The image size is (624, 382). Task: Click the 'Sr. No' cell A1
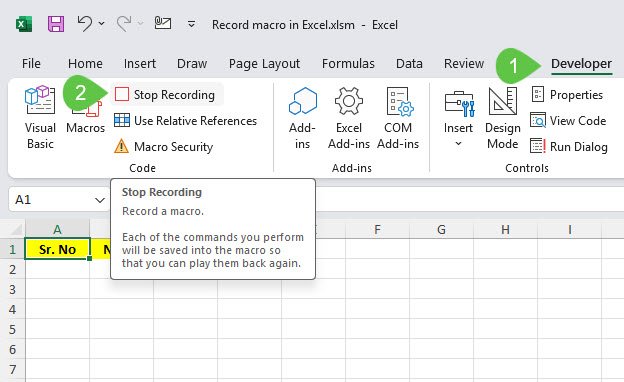coord(57,249)
